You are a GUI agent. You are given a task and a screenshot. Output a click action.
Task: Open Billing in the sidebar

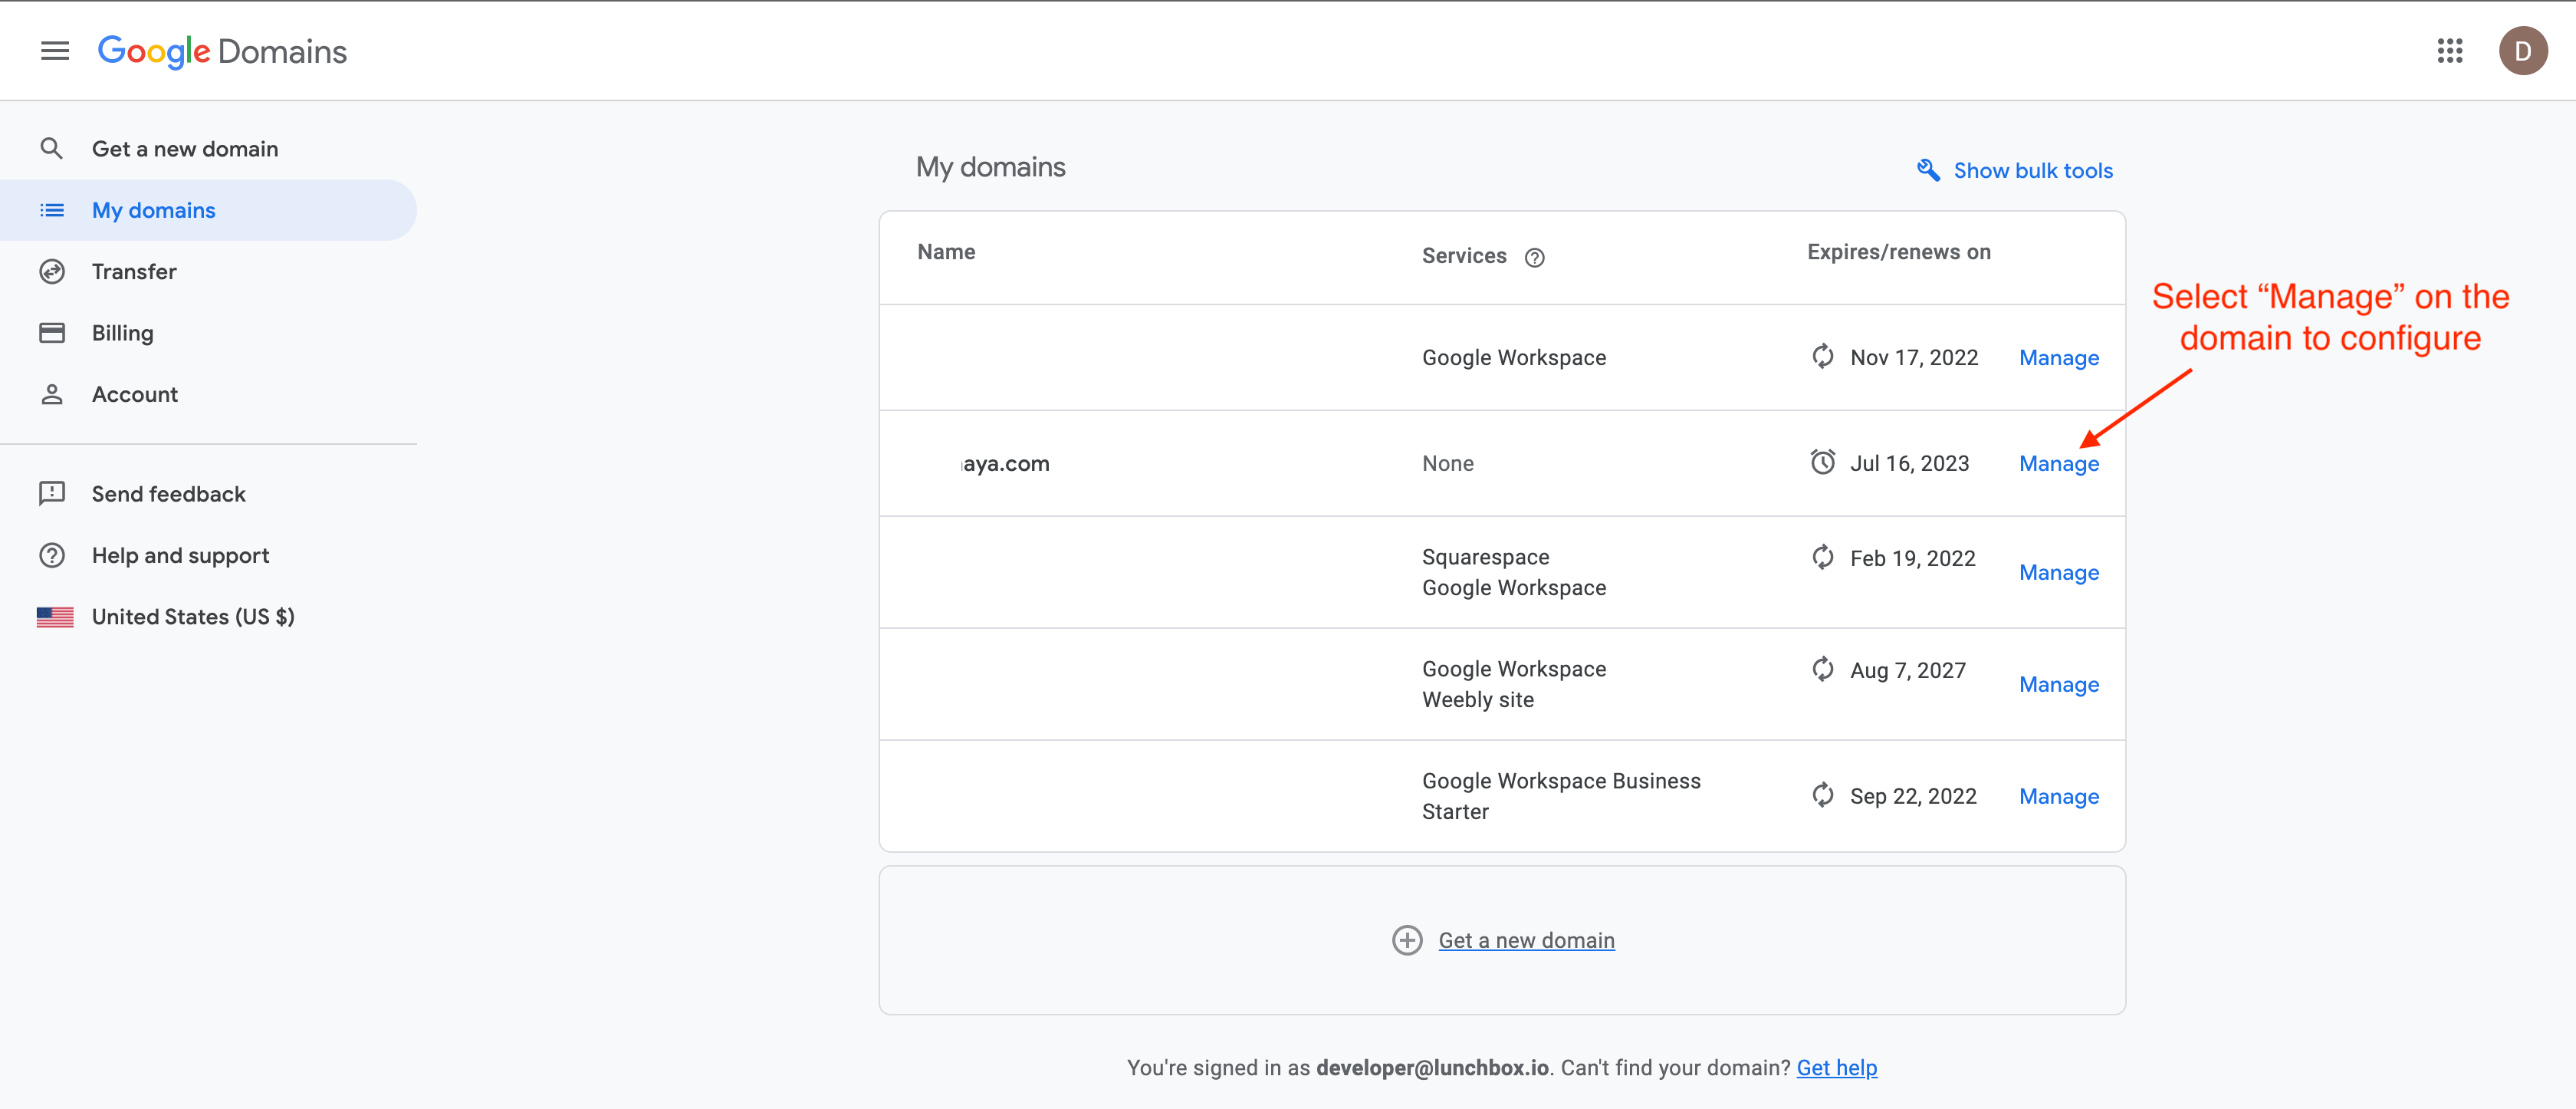(208, 333)
